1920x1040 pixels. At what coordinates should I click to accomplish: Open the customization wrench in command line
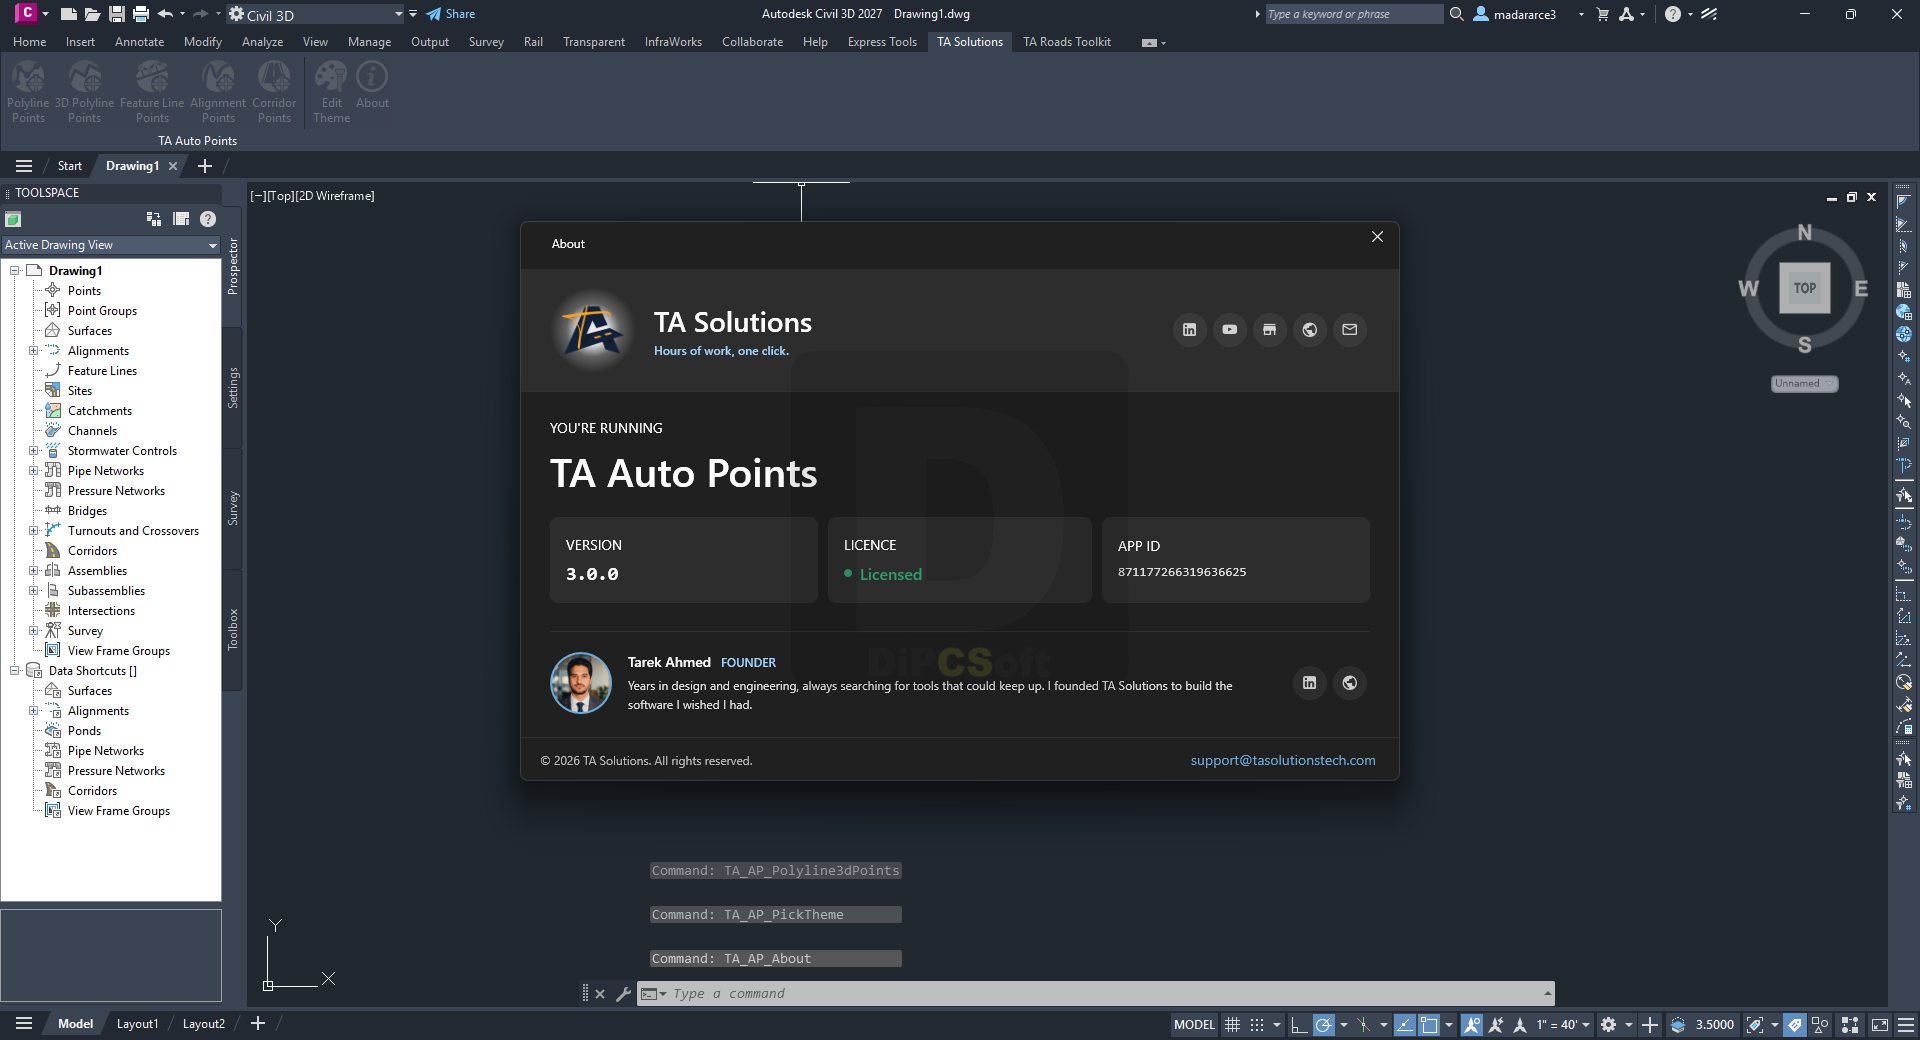pos(623,994)
